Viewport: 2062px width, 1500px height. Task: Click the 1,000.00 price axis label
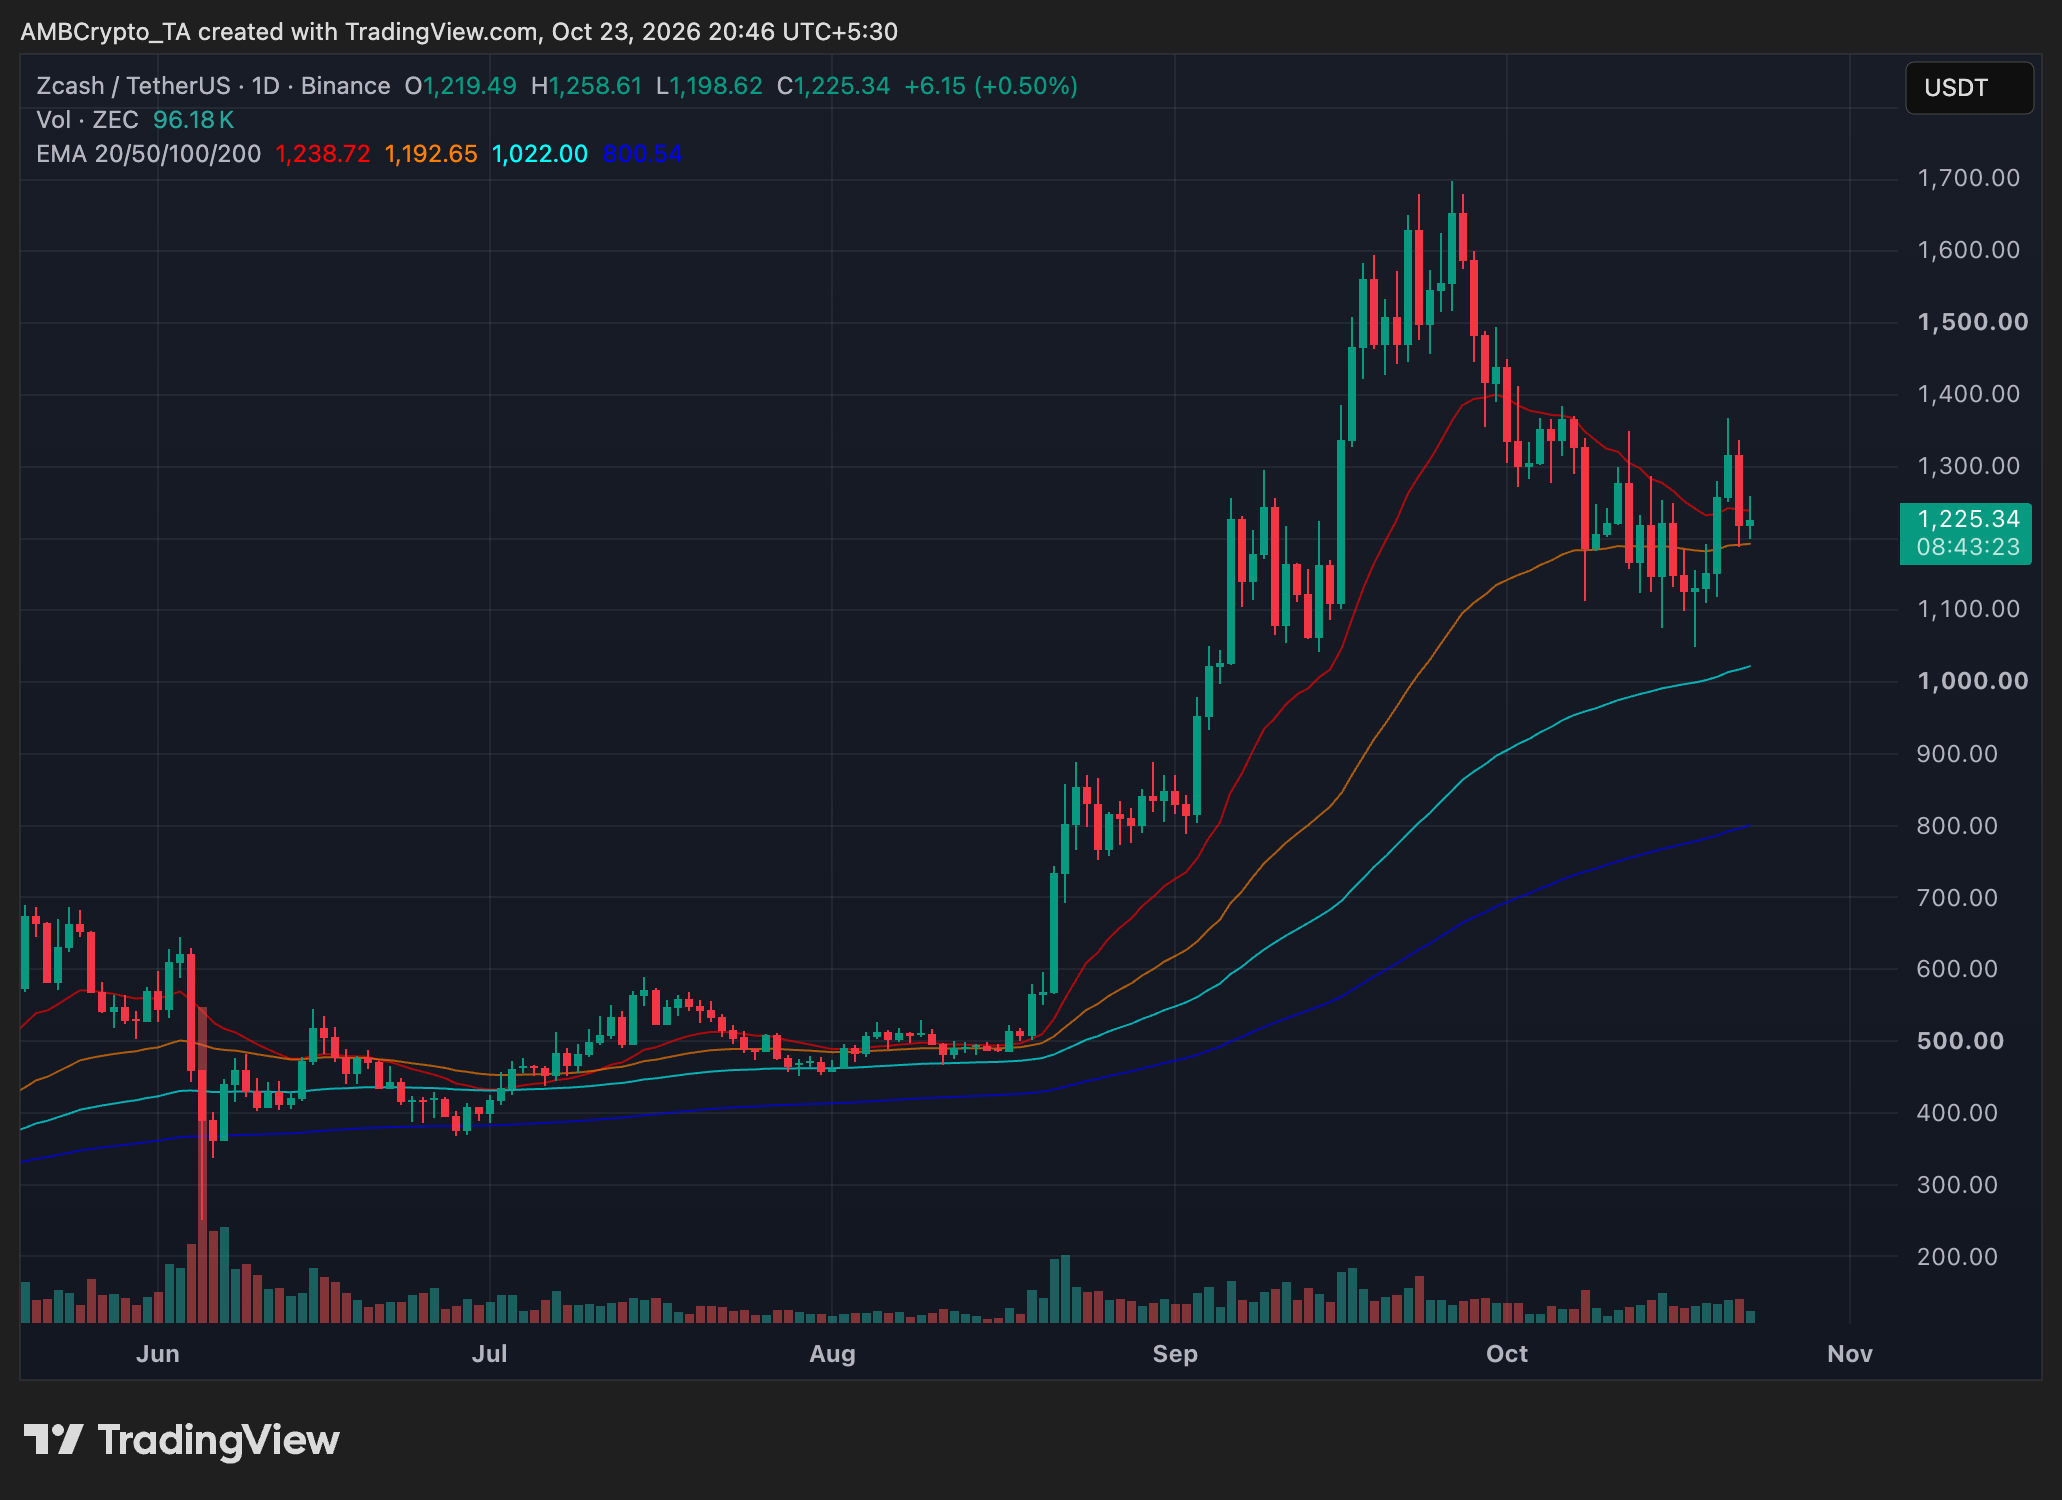tap(1972, 681)
